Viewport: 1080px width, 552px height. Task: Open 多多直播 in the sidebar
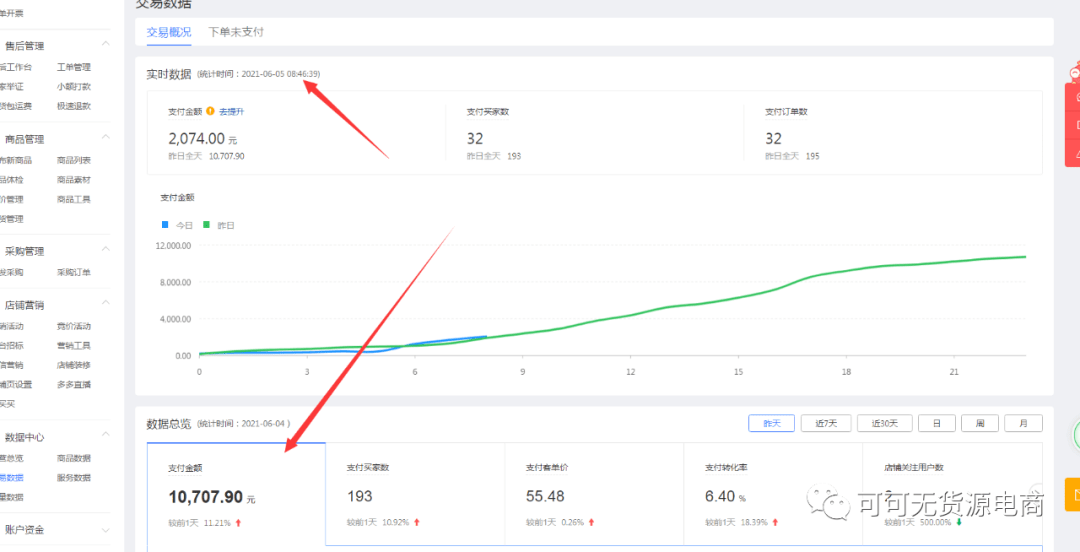pyautogui.click(x=73, y=384)
